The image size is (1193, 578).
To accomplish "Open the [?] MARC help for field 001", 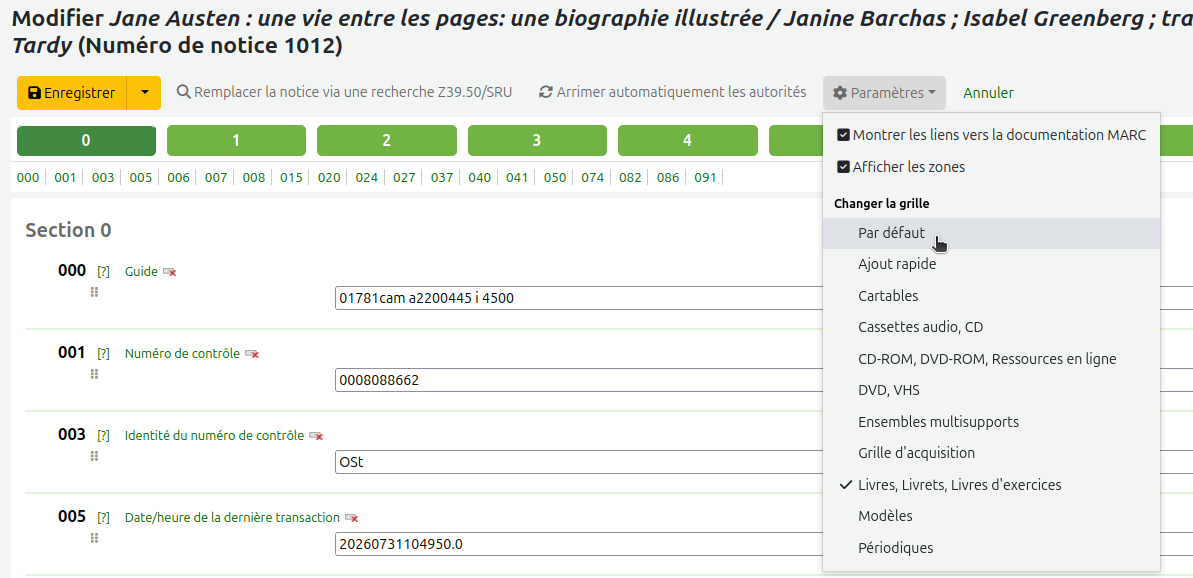I will [x=103, y=354].
